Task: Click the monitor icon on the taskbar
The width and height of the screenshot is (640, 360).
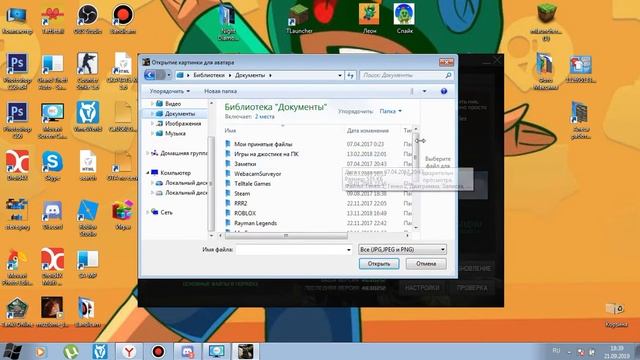Action: (x=216, y=351)
